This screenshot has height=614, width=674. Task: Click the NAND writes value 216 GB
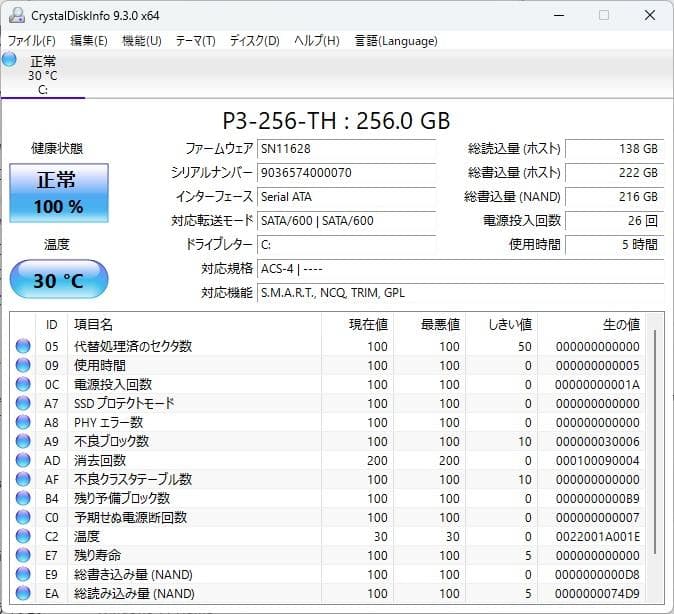615,197
